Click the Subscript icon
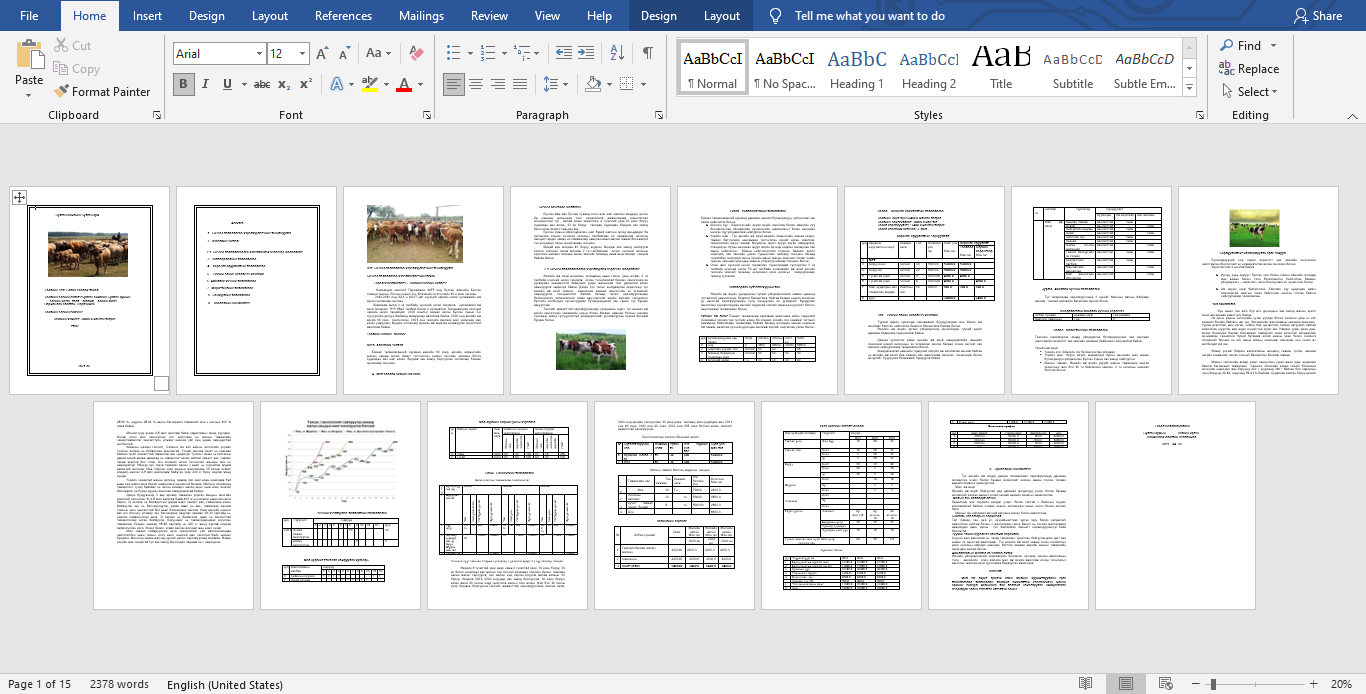 (x=283, y=85)
